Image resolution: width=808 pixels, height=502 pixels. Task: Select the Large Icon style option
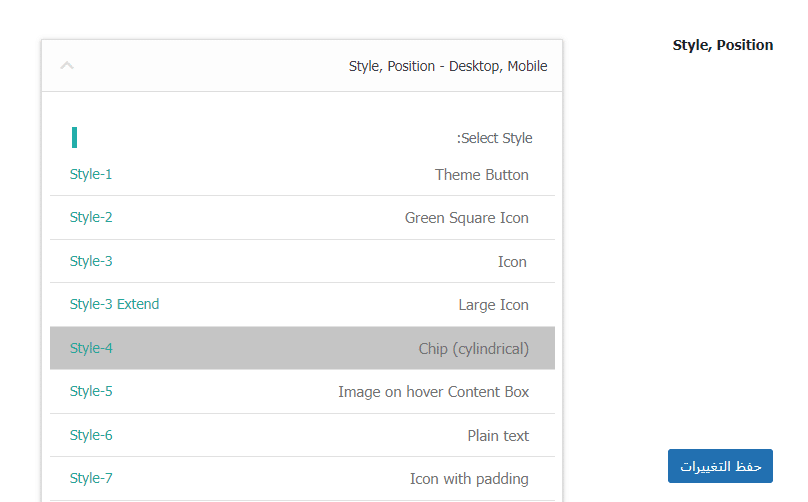493,305
